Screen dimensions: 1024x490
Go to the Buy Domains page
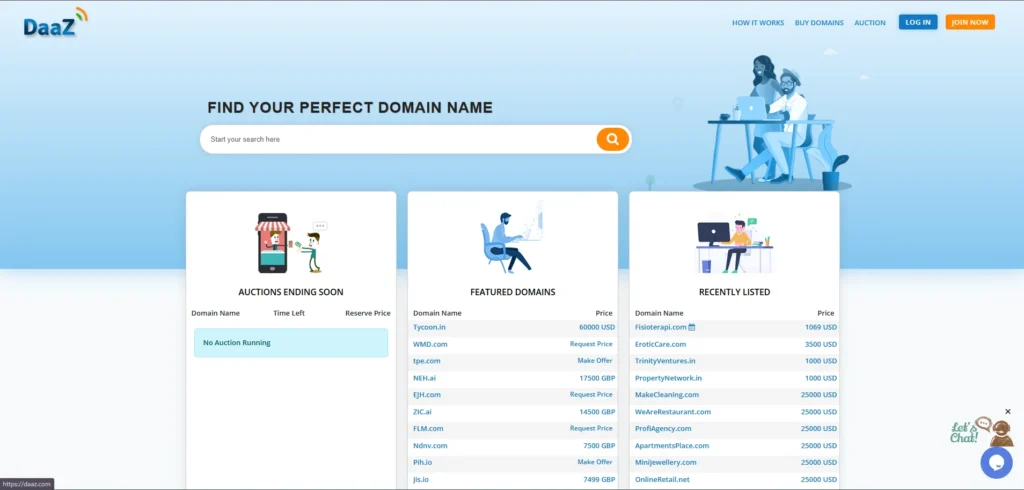coord(819,22)
